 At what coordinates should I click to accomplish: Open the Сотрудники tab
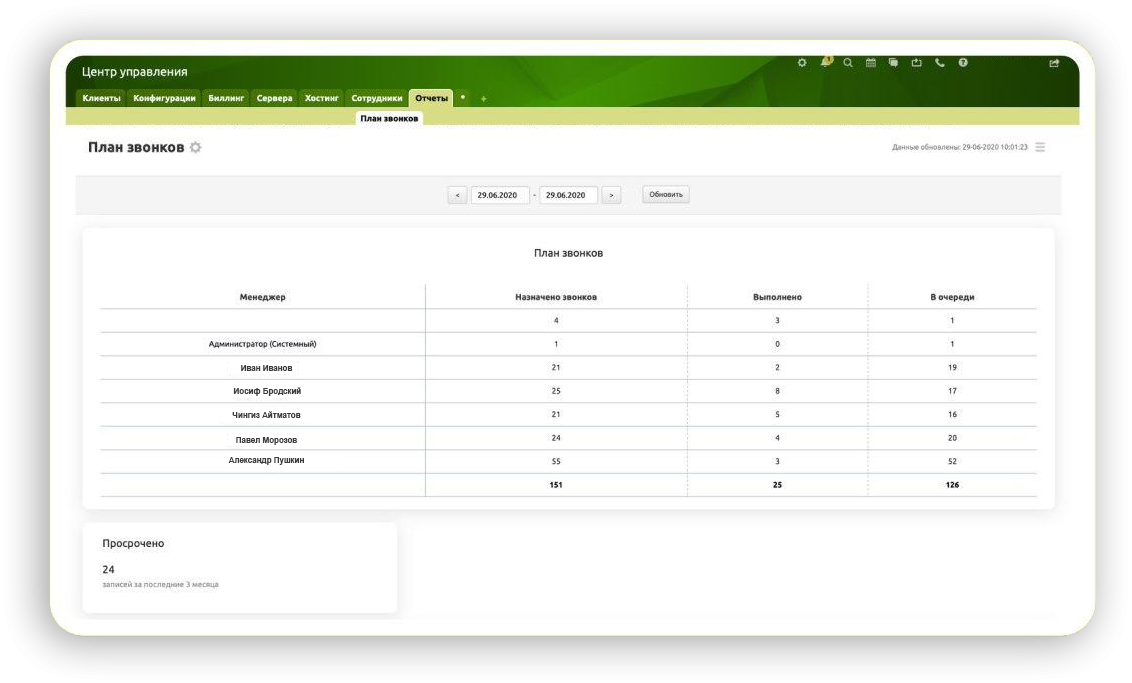pyautogui.click(x=377, y=98)
